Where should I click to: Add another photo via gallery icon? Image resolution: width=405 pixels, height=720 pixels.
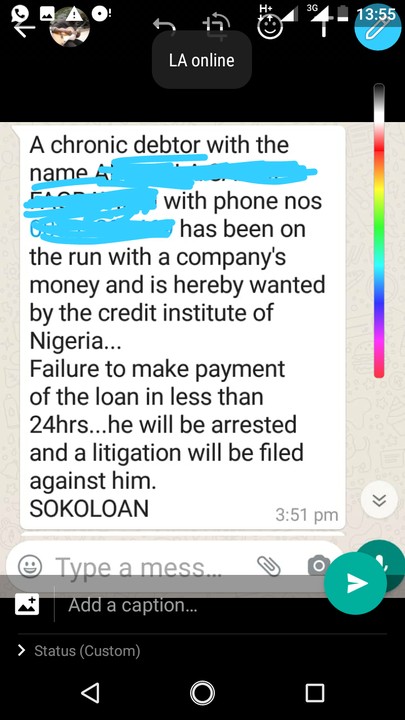27,604
